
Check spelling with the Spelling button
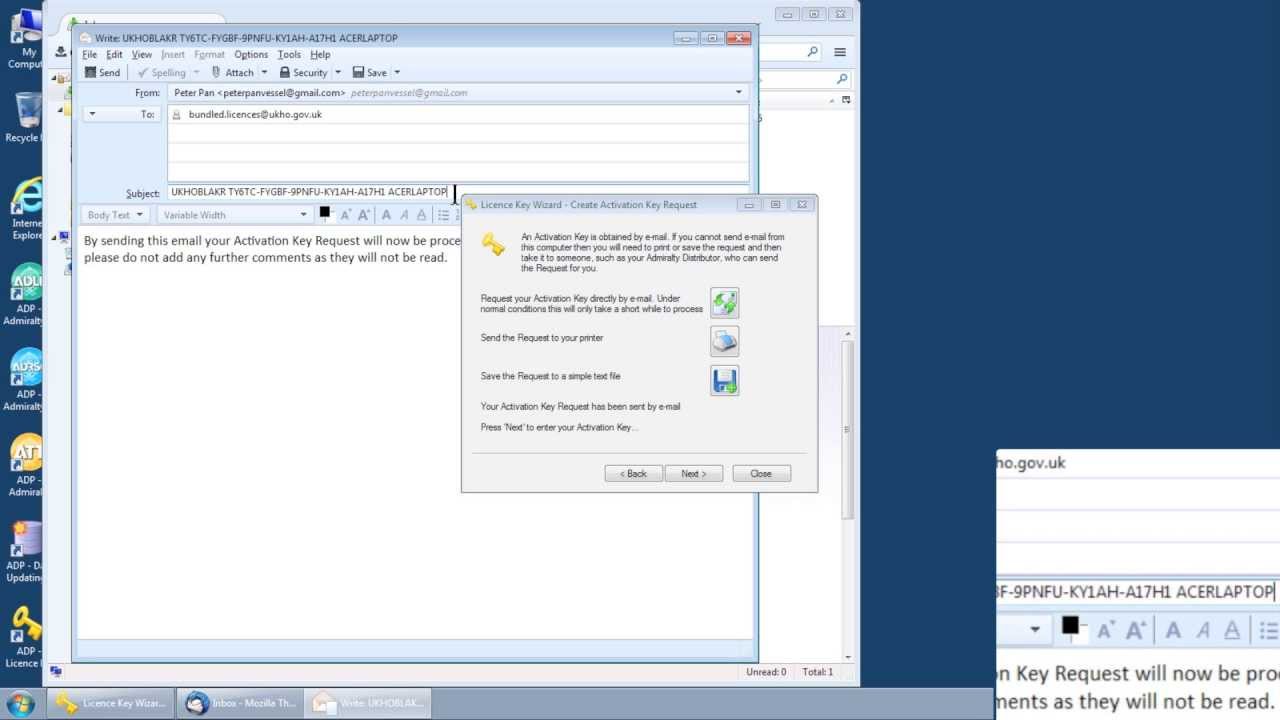161,72
